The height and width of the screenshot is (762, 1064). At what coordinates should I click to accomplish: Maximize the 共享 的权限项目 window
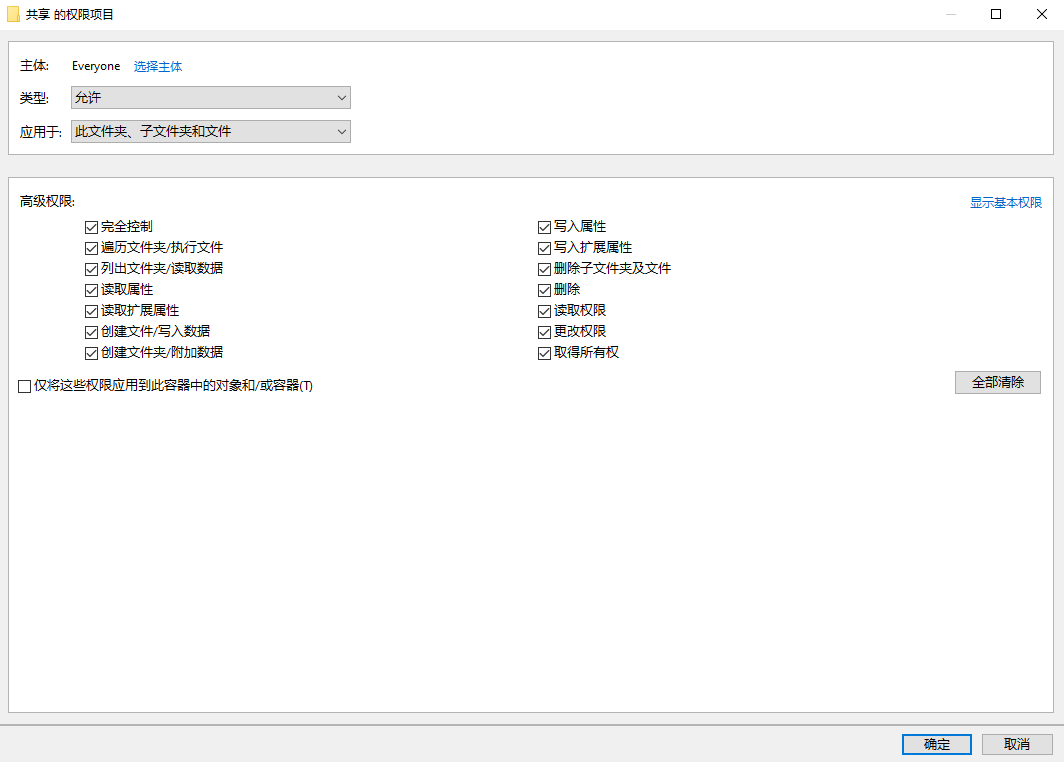pyautogui.click(x=995, y=14)
